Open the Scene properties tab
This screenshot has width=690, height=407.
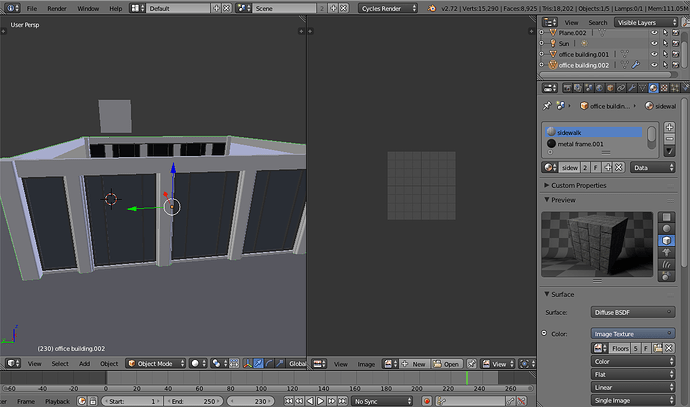[588, 88]
